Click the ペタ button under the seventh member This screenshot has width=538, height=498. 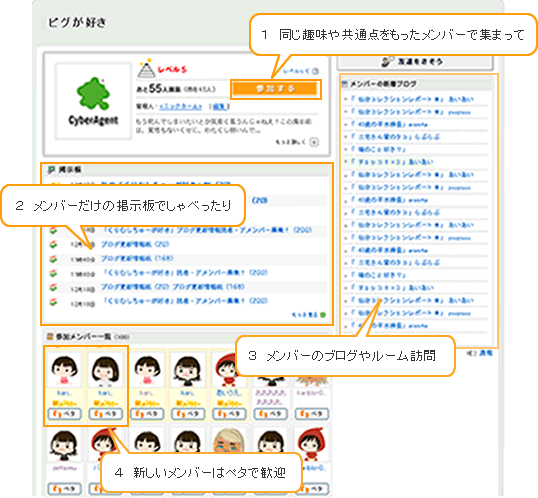click(x=311, y=414)
